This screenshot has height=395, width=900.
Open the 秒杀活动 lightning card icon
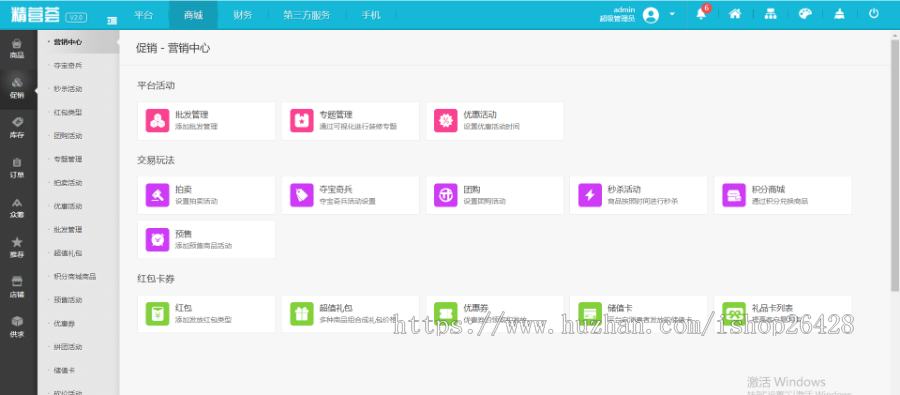(590, 195)
